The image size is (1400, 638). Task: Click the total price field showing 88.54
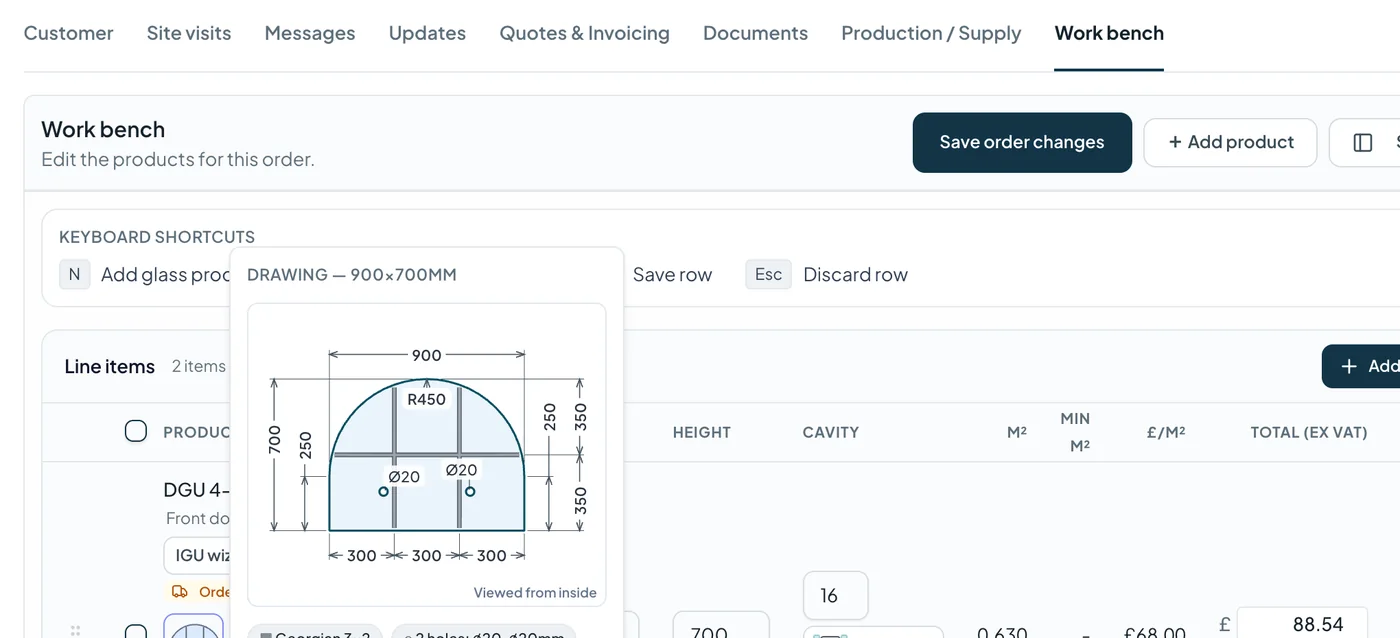click(1302, 624)
